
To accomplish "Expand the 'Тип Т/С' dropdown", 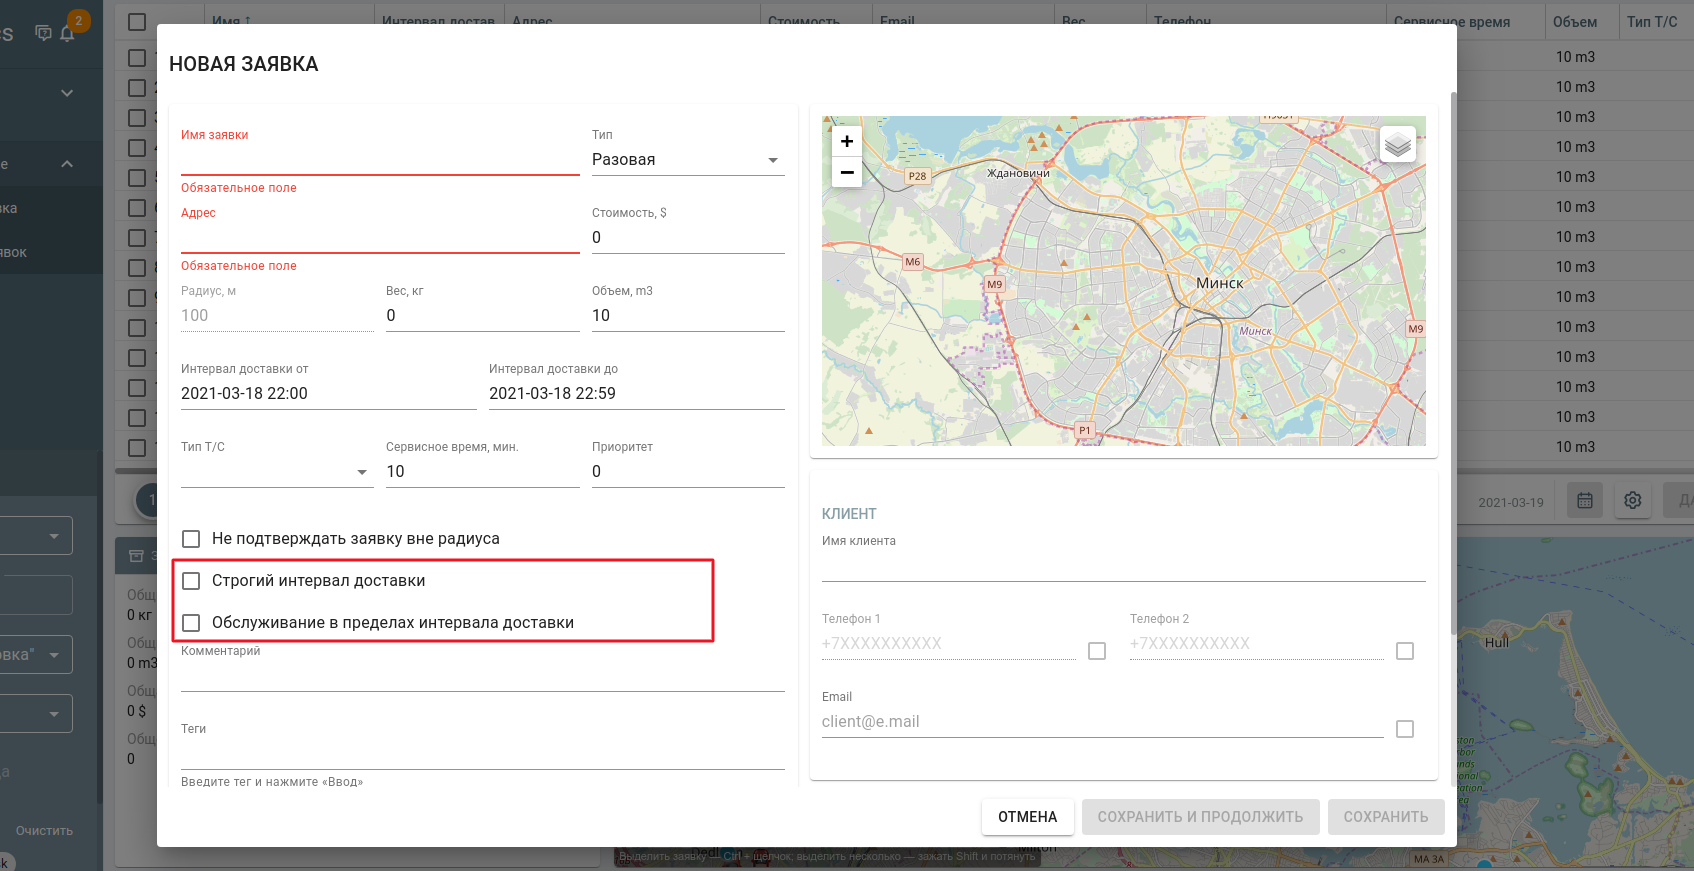I will (x=276, y=472).
